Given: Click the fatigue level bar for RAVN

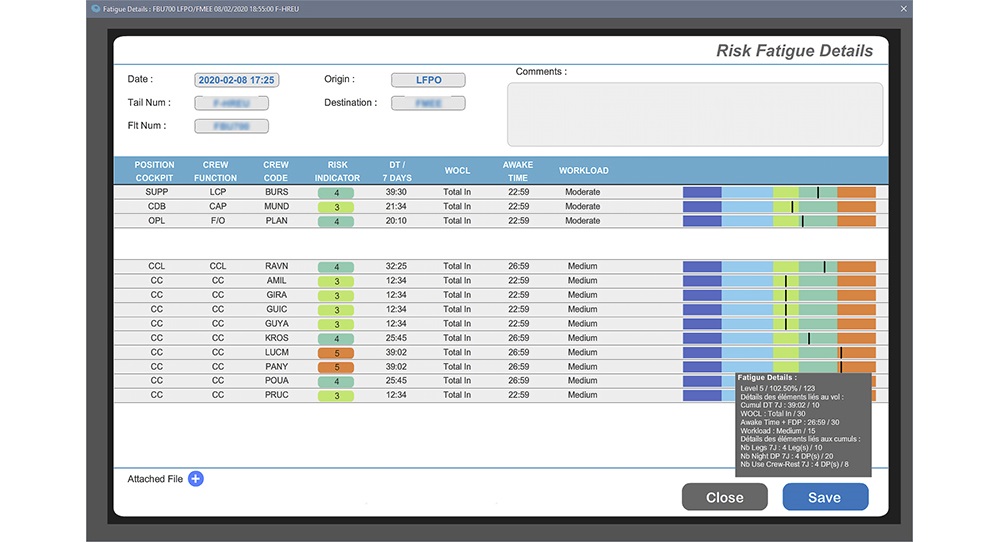Looking at the screenshot, I should (x=778, y=267).
